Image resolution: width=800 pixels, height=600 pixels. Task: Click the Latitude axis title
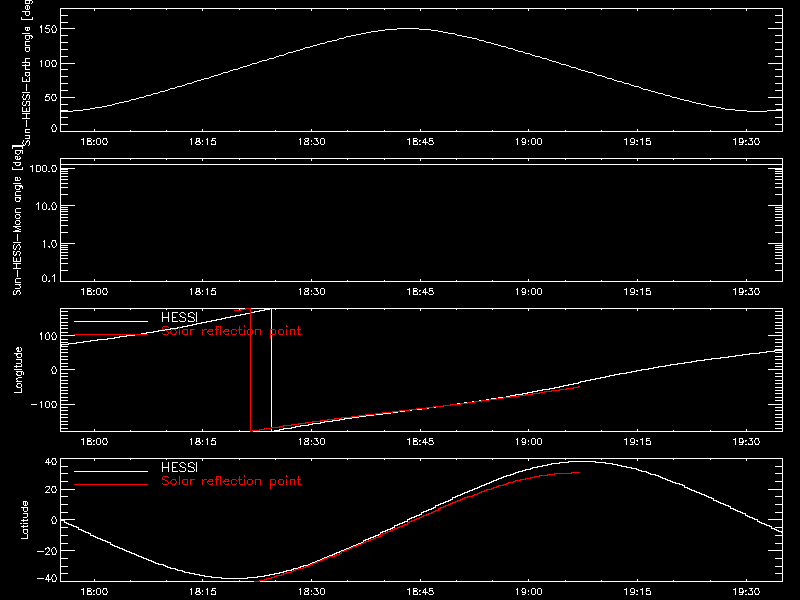pyautogui.click(x=24, y=520)
